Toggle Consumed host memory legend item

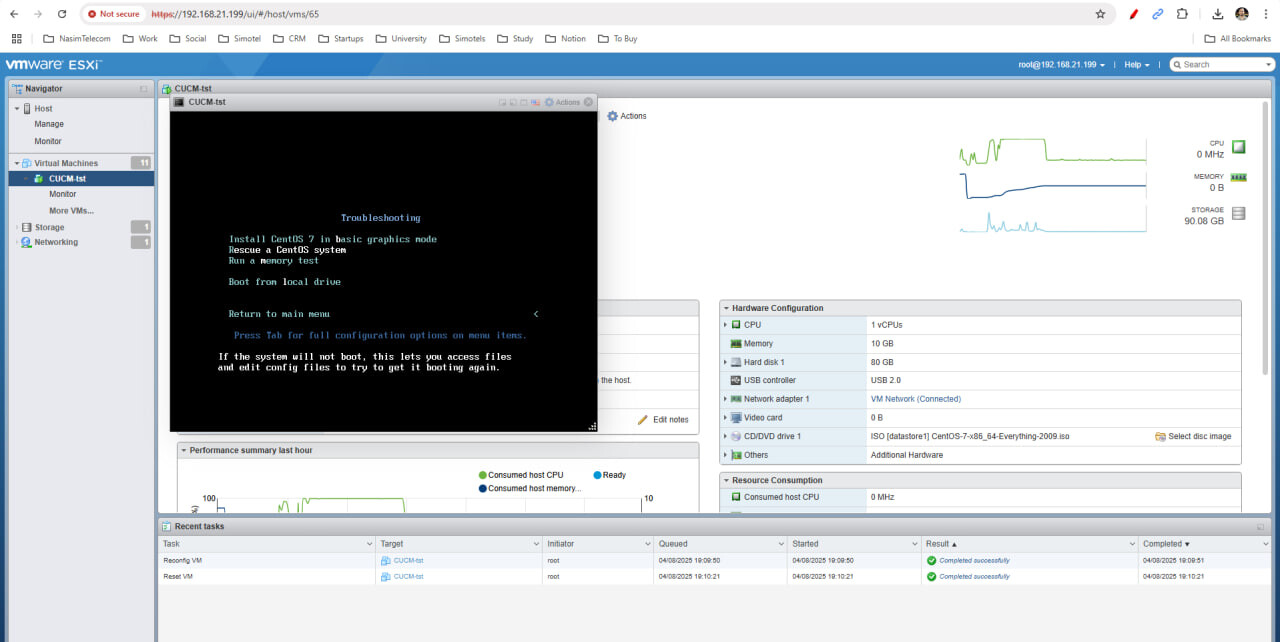point(530,488)
